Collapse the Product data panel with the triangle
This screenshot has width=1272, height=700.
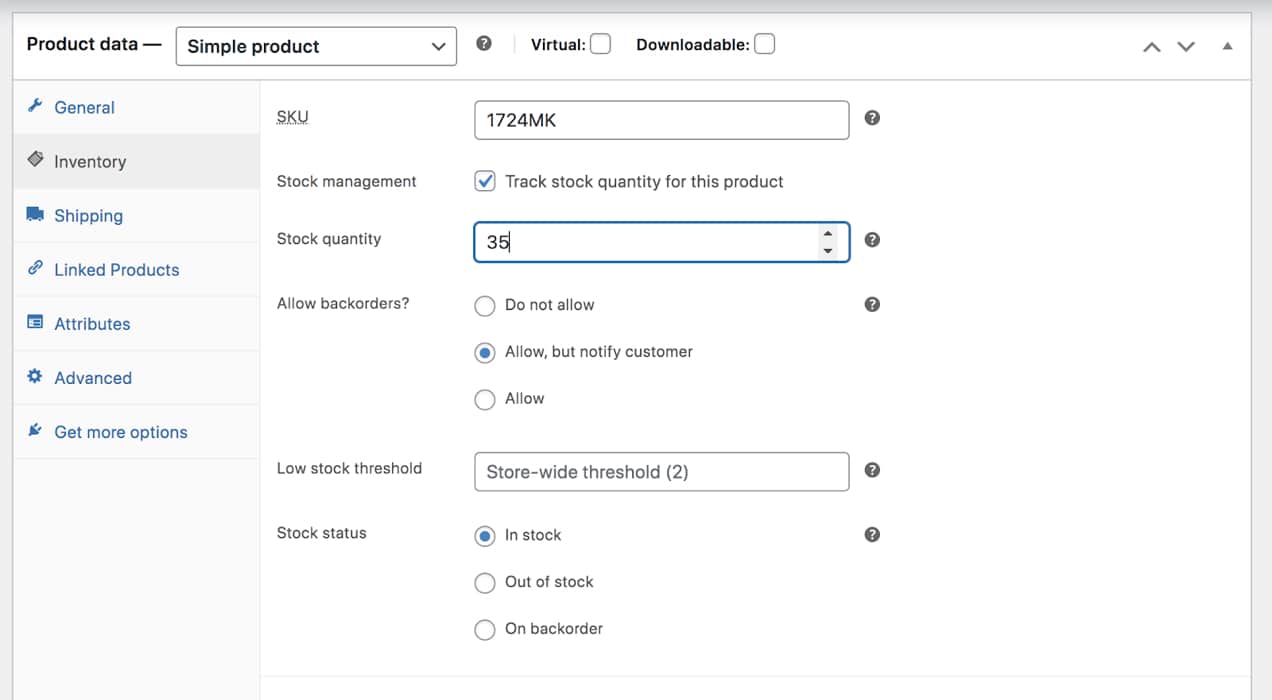point(1227,46)
